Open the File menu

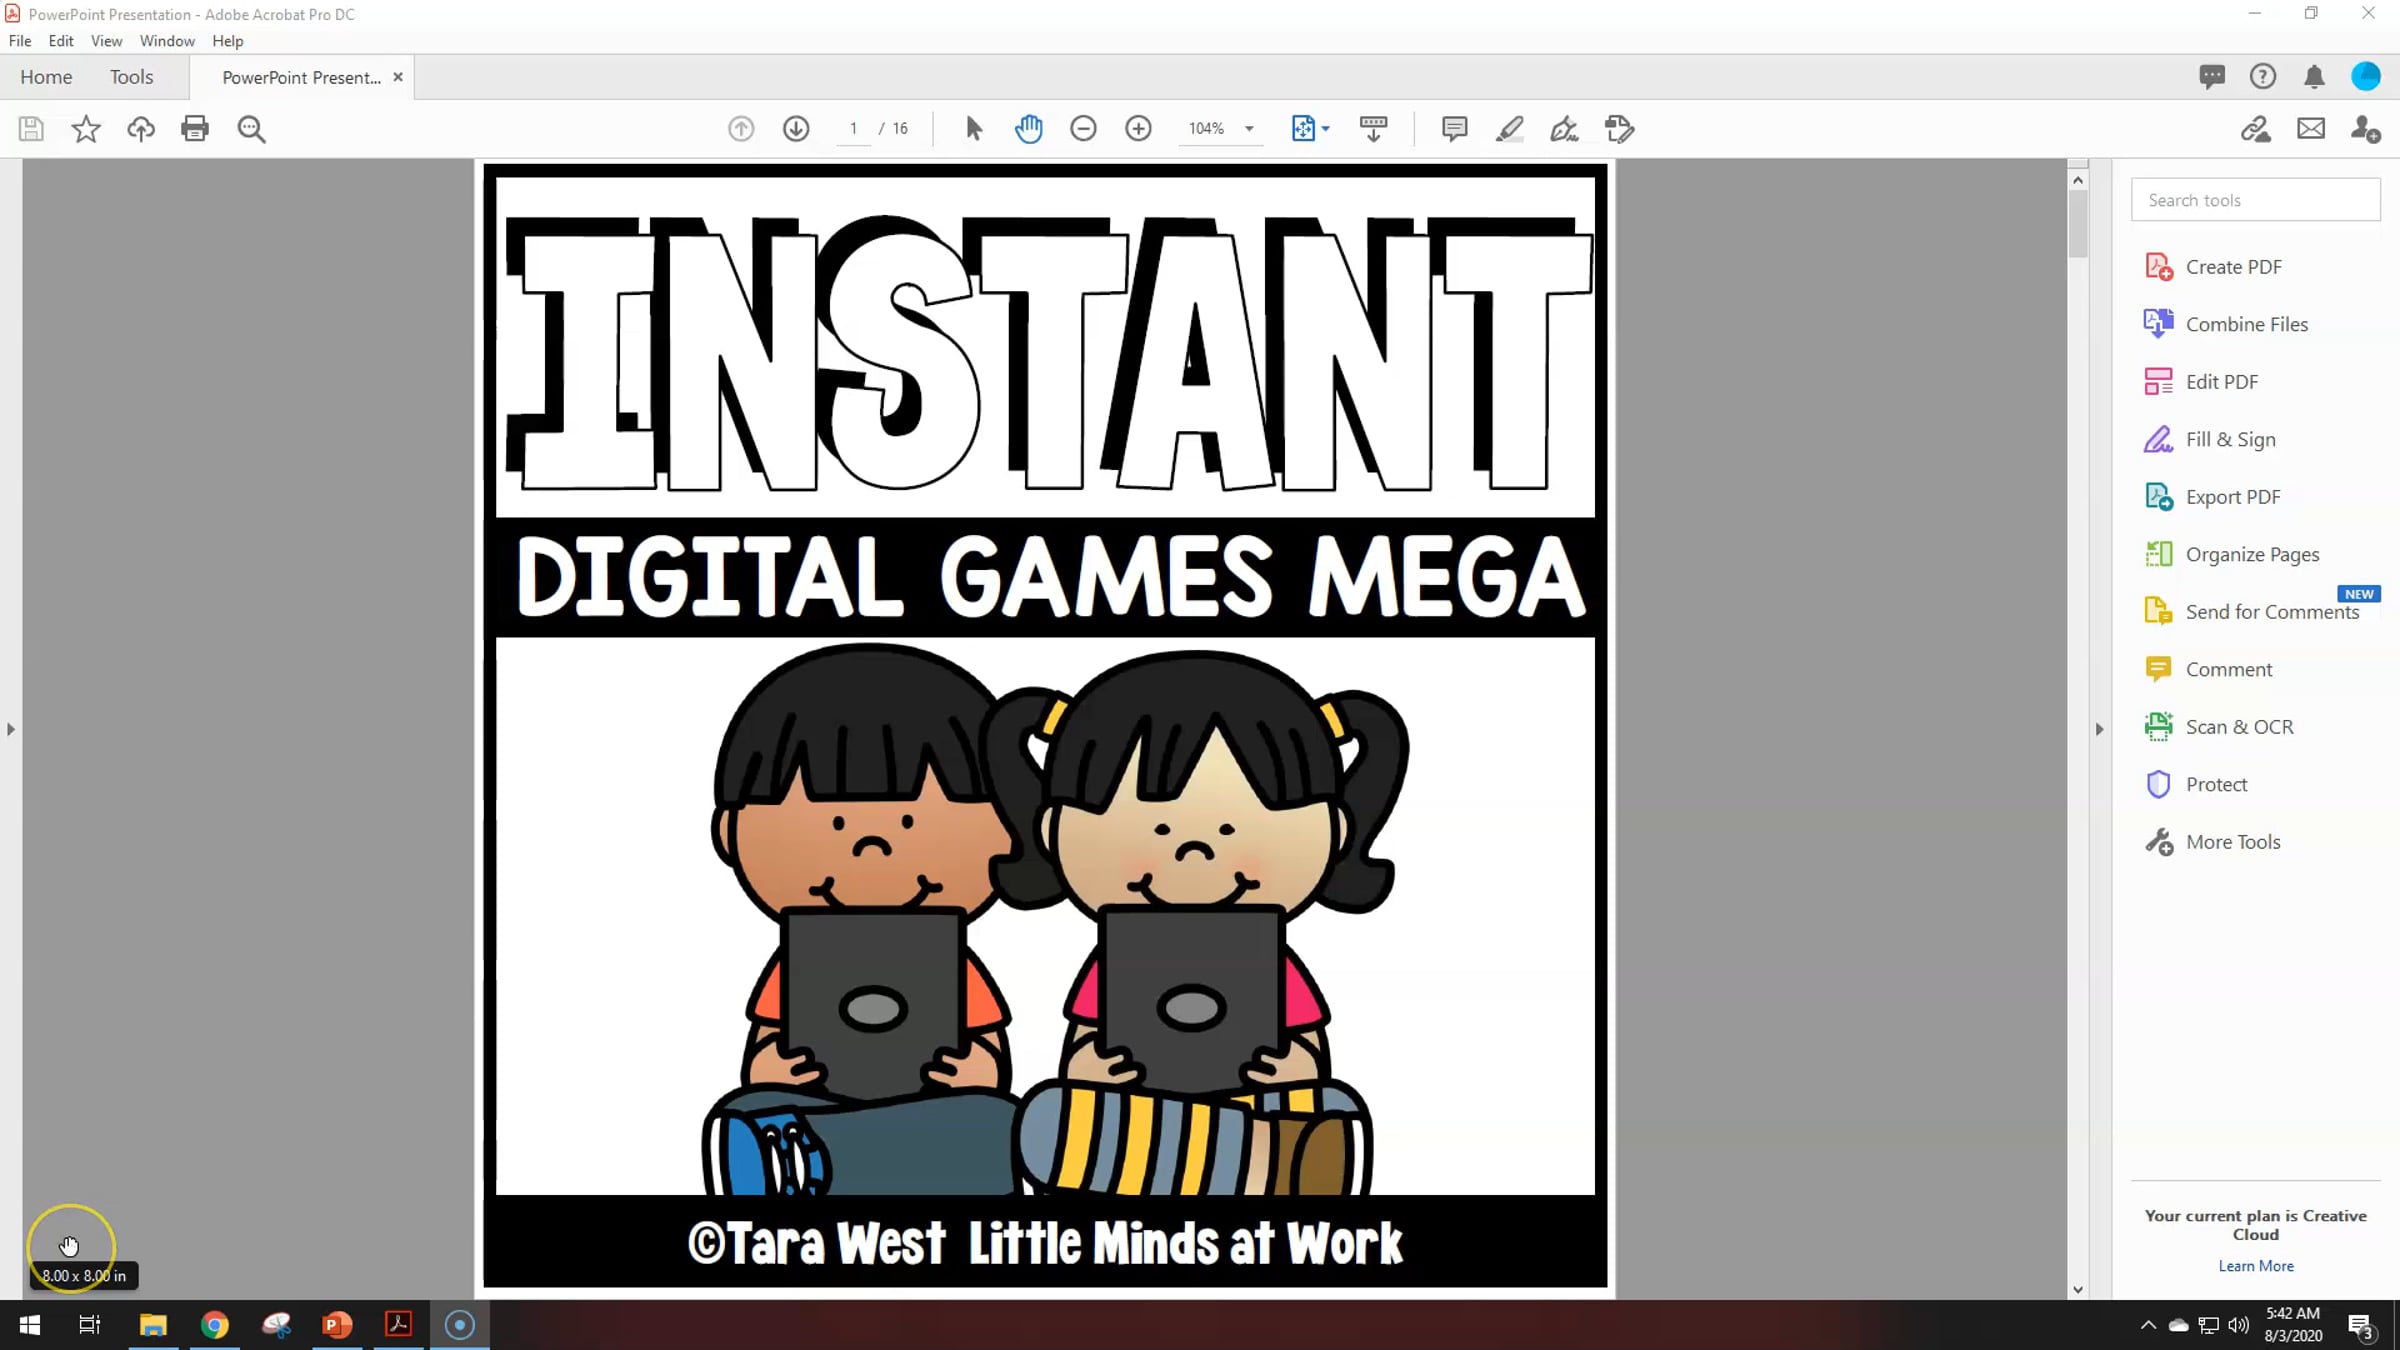click(19, 41)
